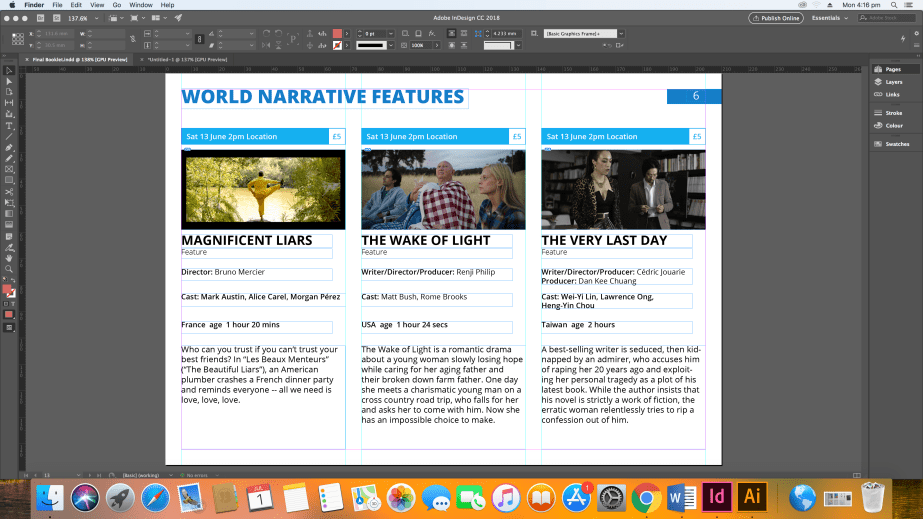Switch to the Untitled-1 document tab

point(187,59)
